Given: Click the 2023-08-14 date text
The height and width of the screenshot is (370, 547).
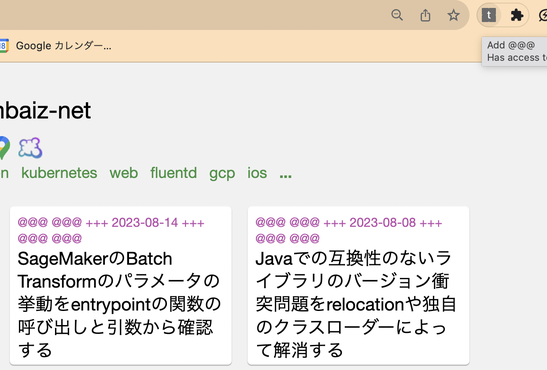Looking at the screenshot, I should pos(145,222).
